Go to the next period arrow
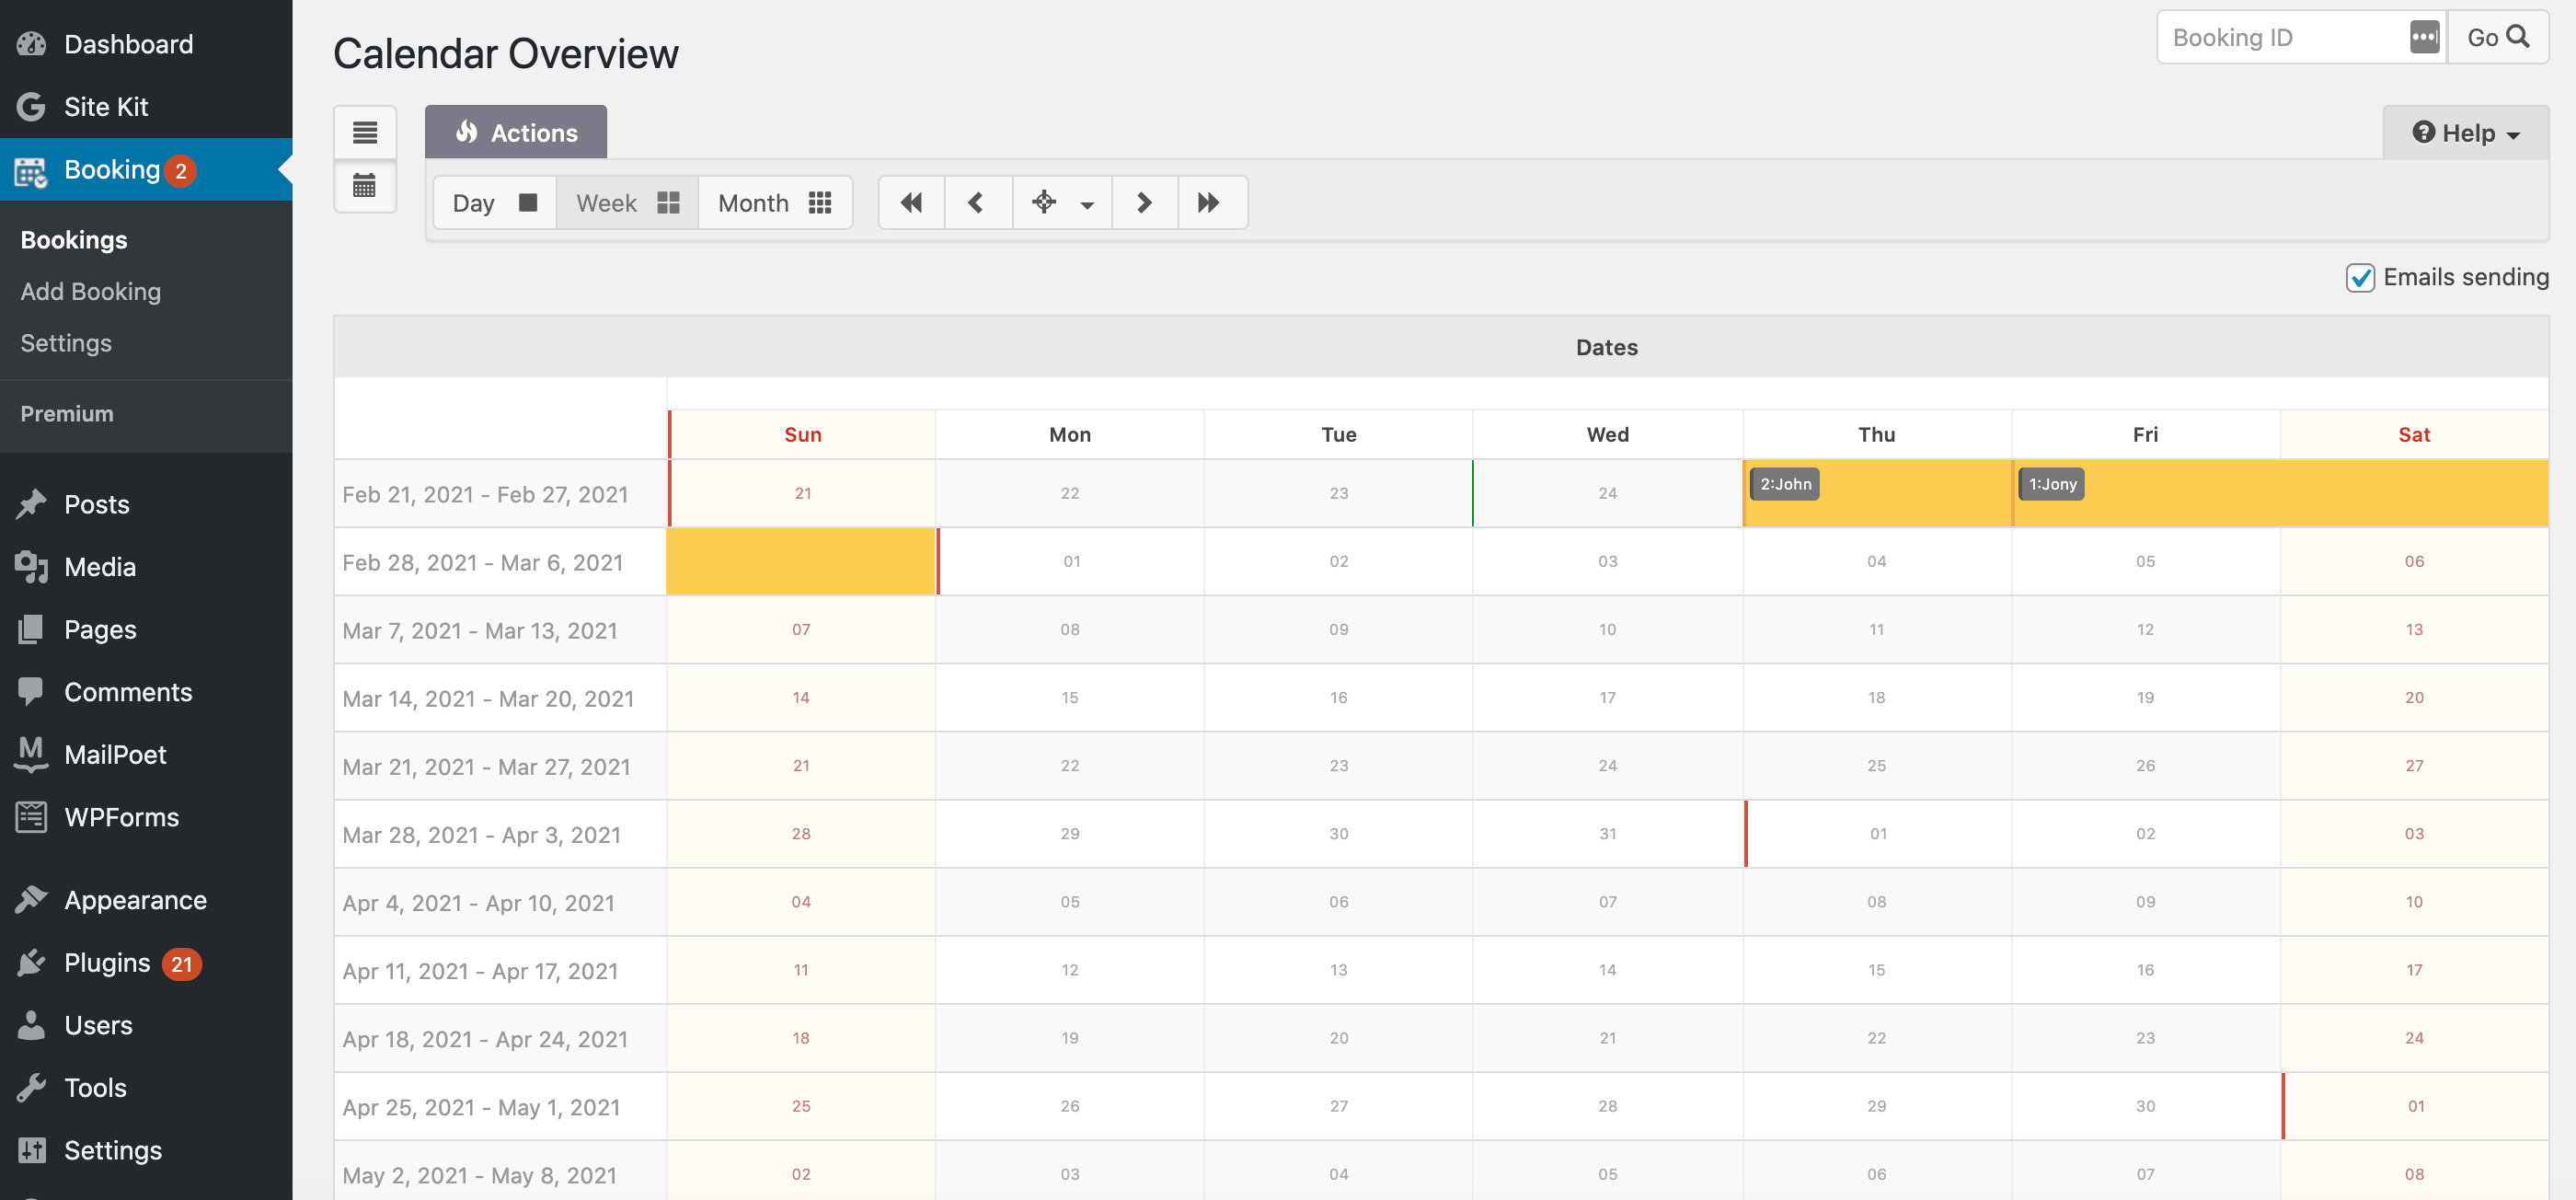The height and width of the screenshot is (1200, 2576). tap(1144, 203)
